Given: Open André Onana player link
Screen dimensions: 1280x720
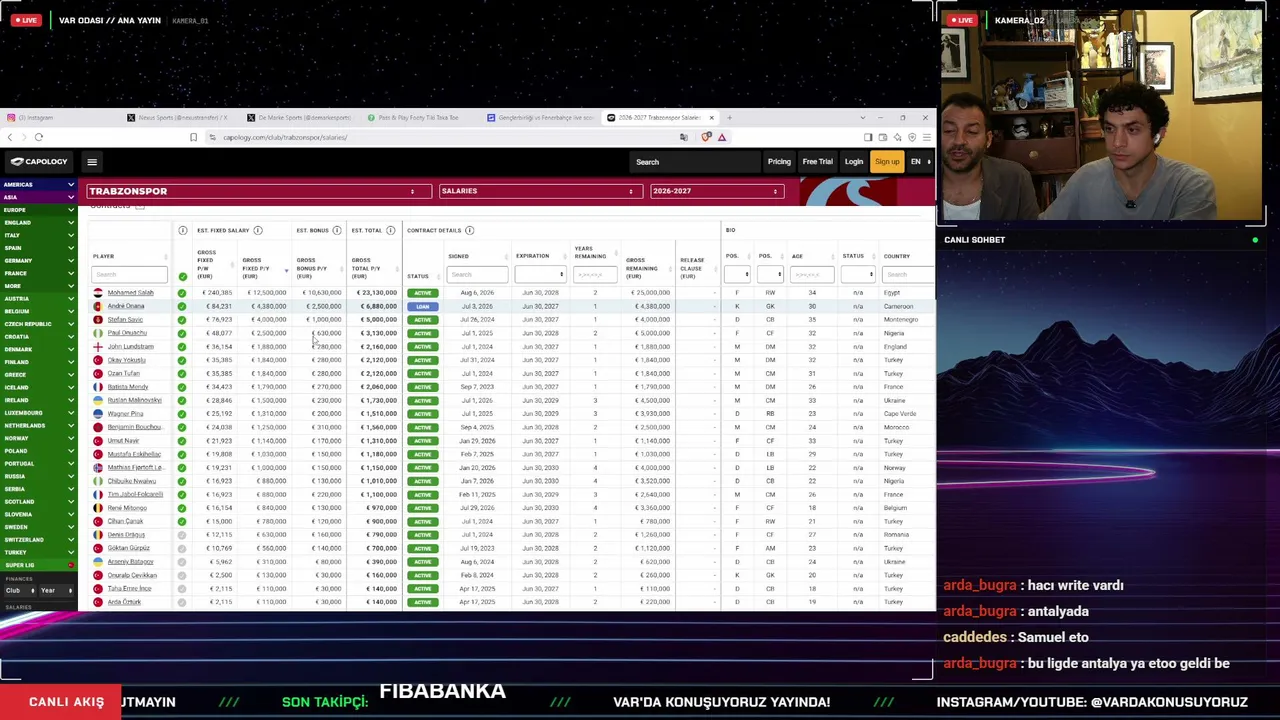Looking at the screenshot, I should tap(126, 306).
